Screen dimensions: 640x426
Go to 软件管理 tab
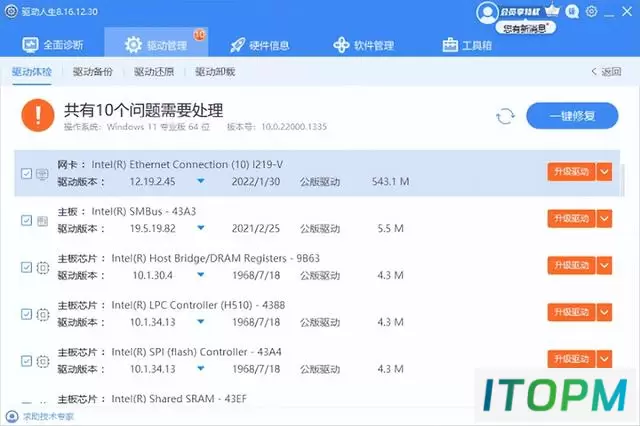[363, 45]
